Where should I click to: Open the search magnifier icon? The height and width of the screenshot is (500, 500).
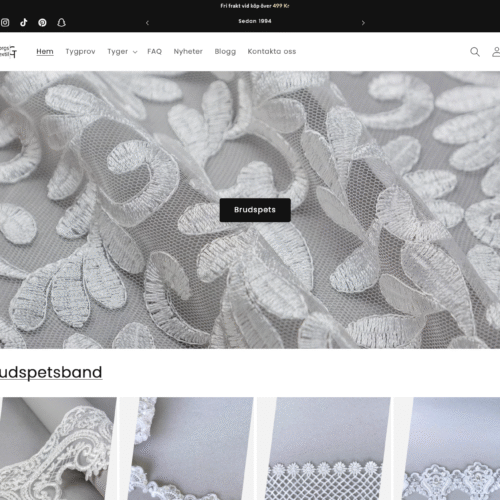pyautogui.click(x=475, y=52)
